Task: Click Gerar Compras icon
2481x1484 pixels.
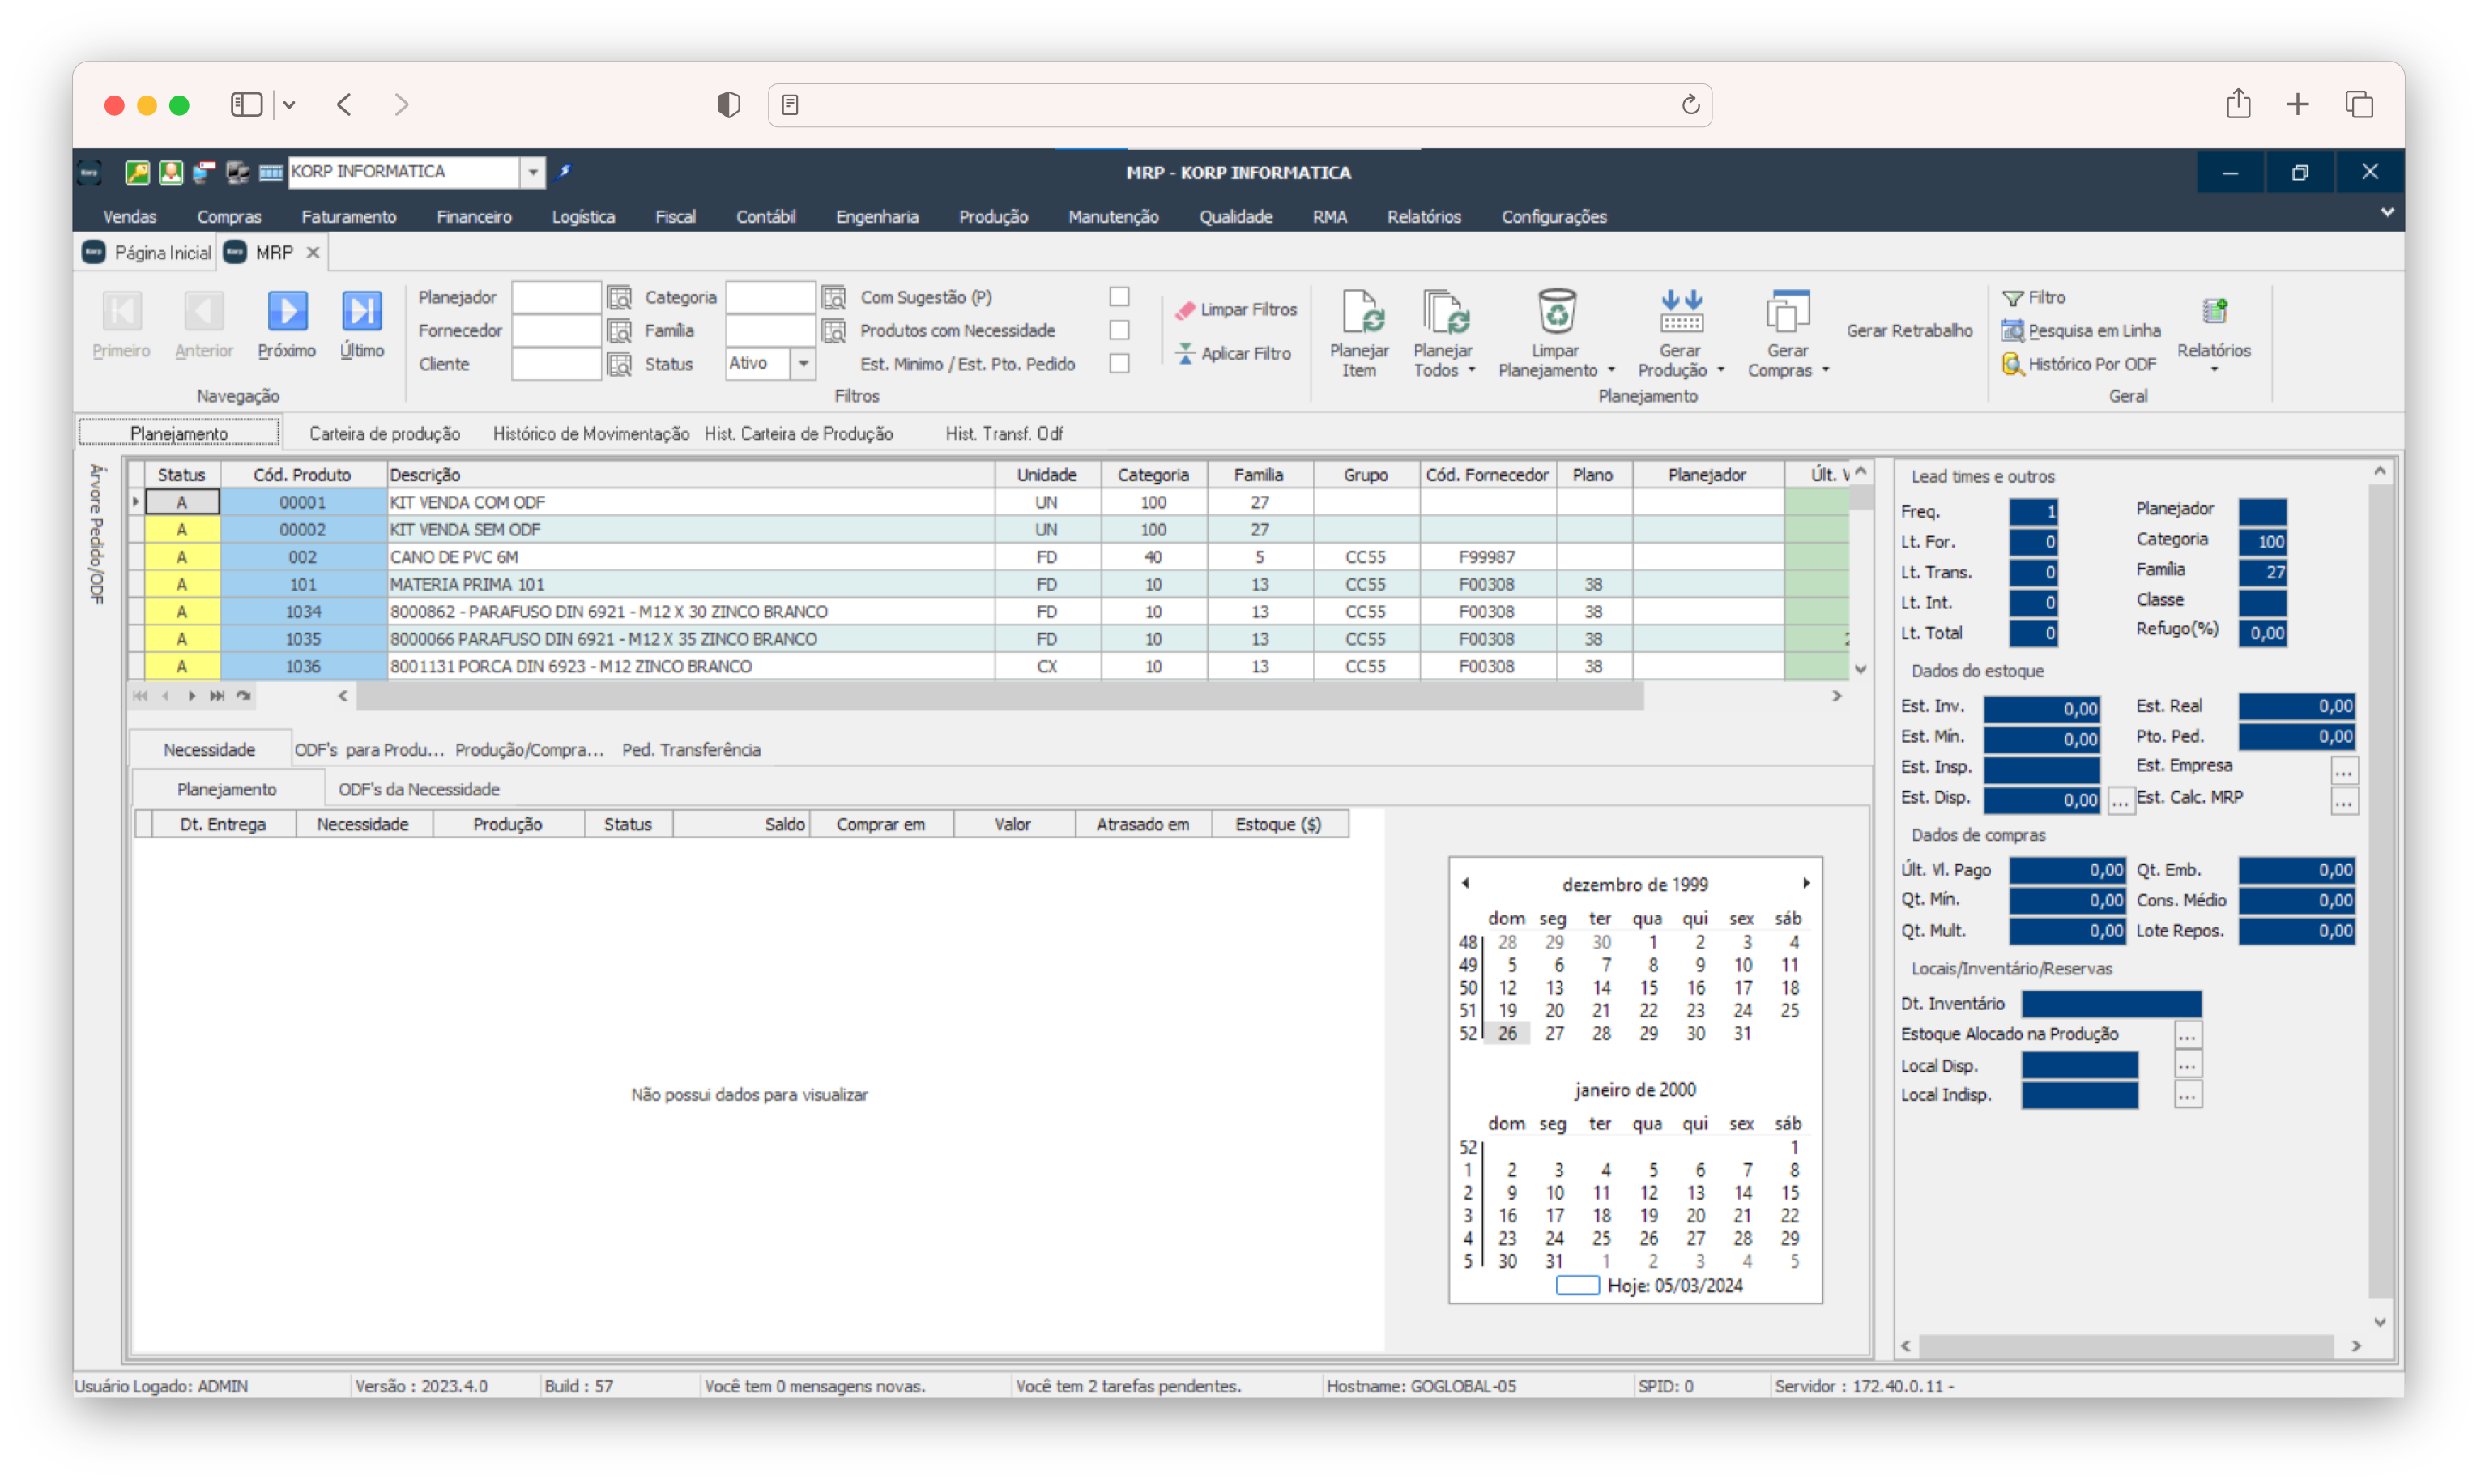Action: point(1788,312)
